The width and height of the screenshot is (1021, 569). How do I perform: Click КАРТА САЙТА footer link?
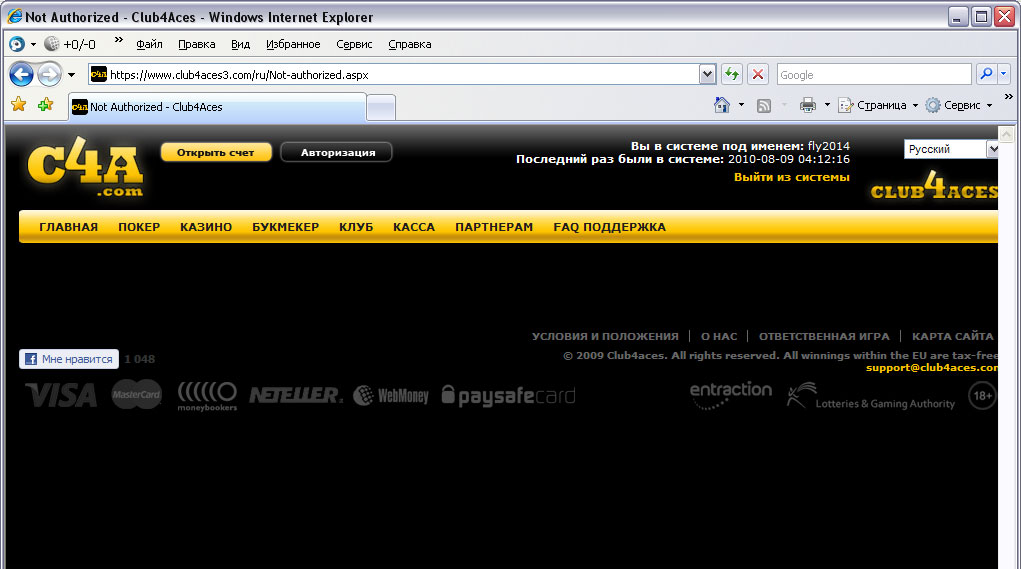coord(953,337)
